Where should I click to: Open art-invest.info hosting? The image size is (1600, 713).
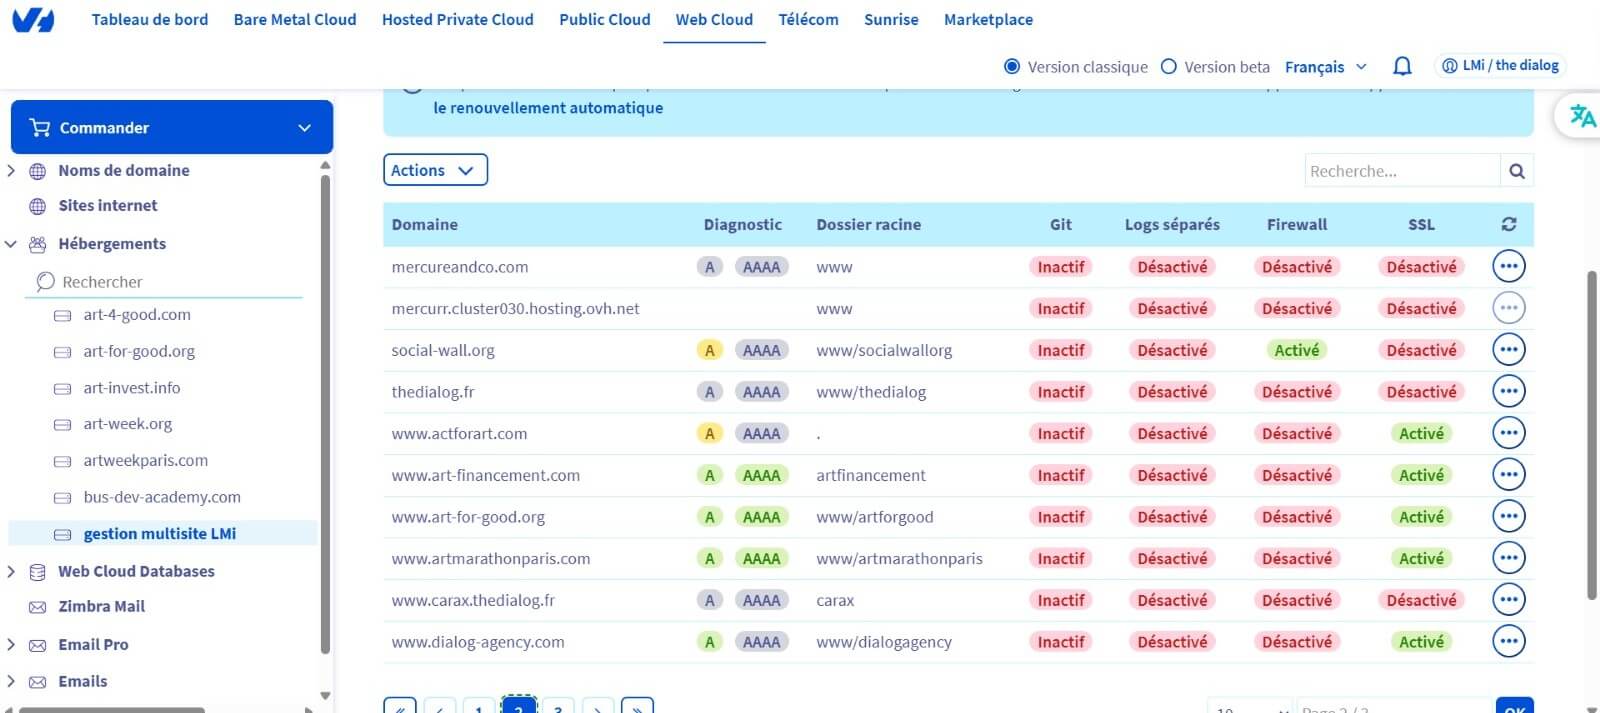(x=132, y=388)
